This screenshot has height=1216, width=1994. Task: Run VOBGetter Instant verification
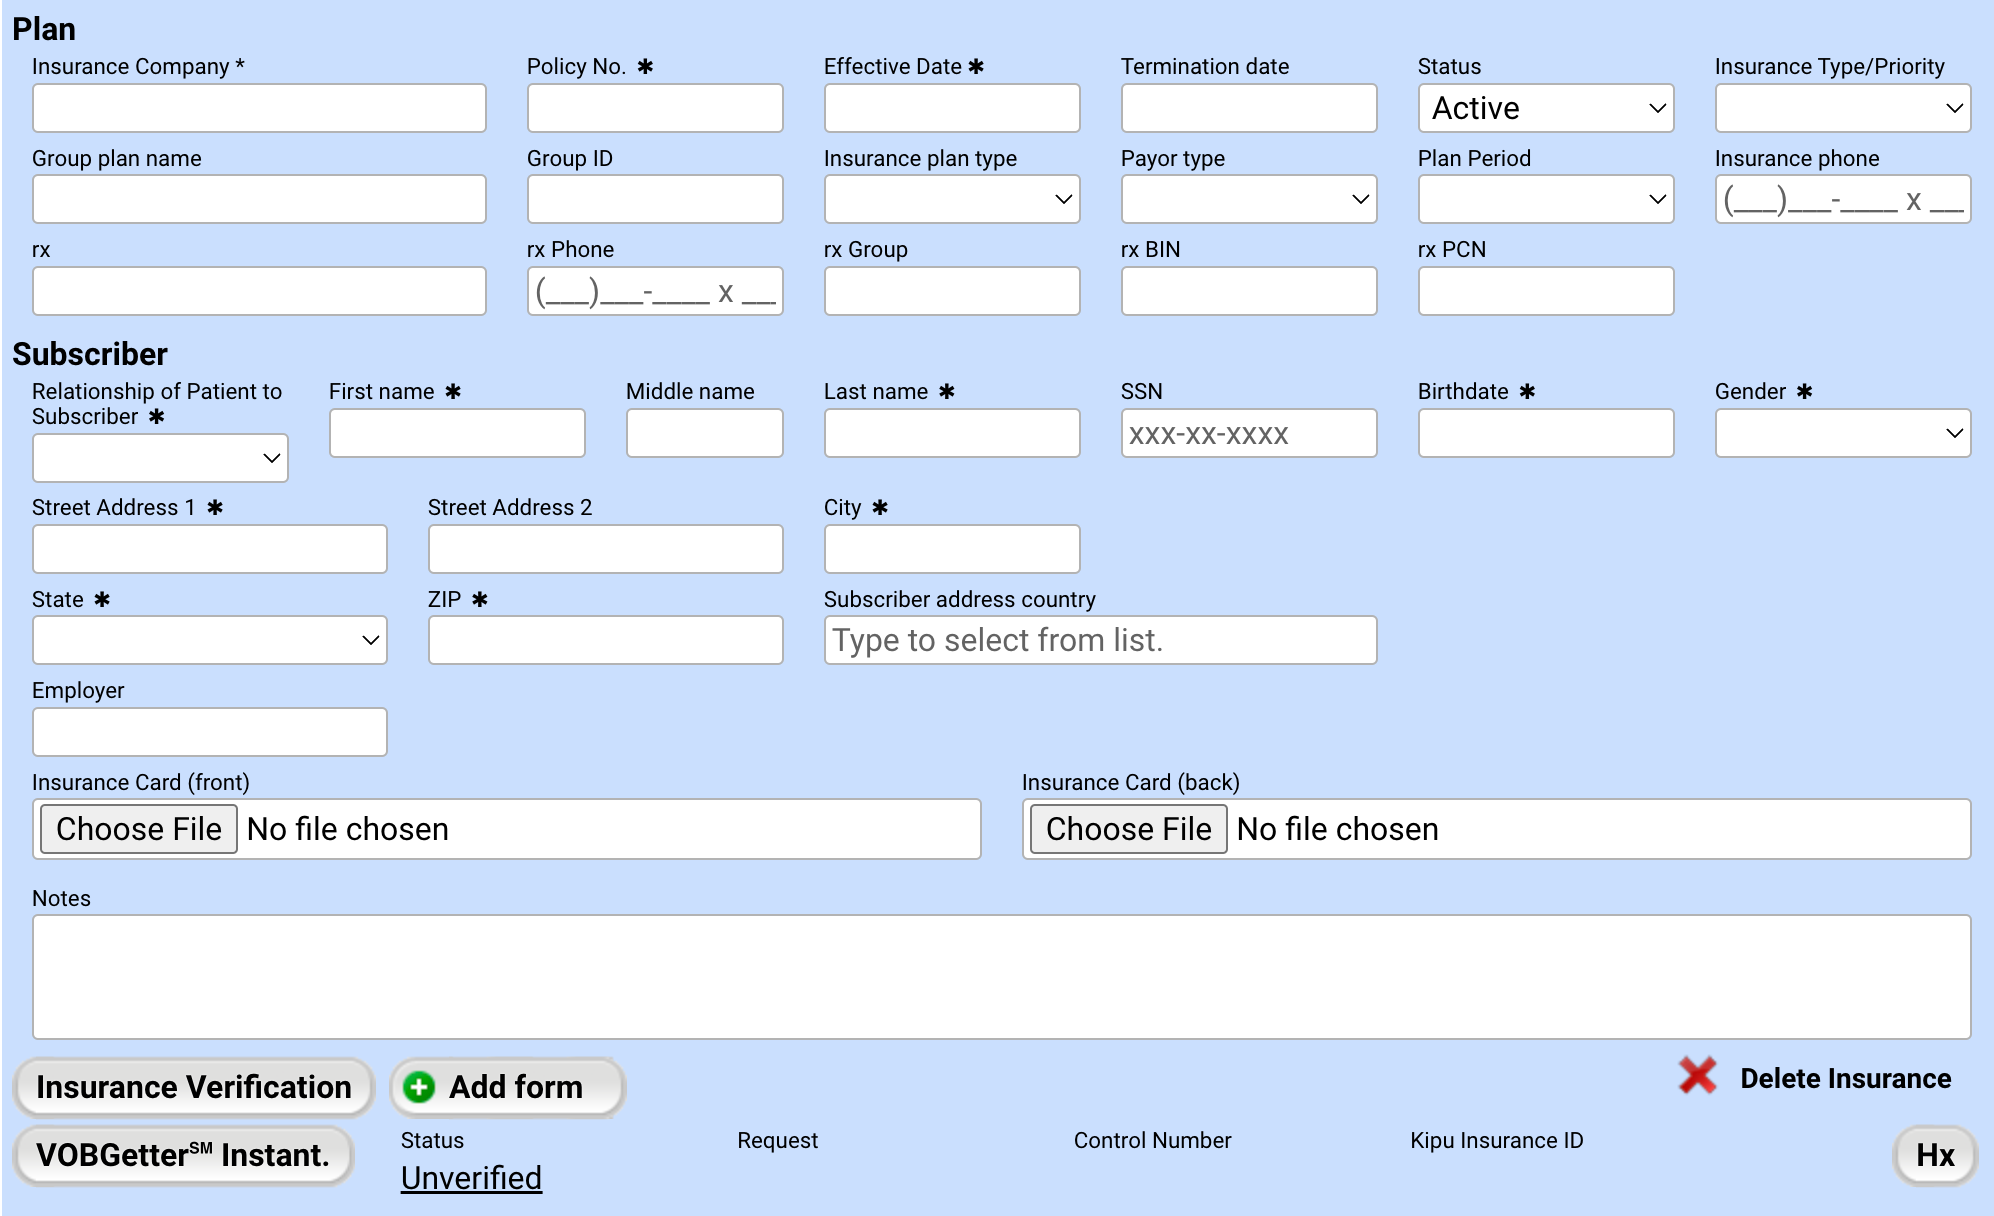tap(183, 1155)
